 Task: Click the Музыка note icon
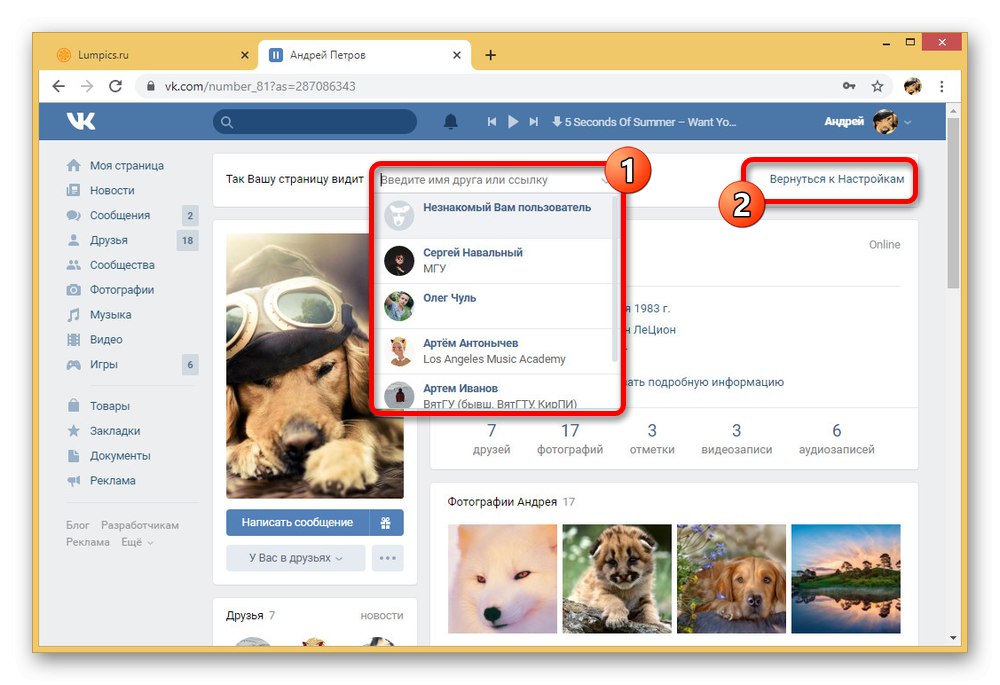pyautogui.click(x=74, y=315)
